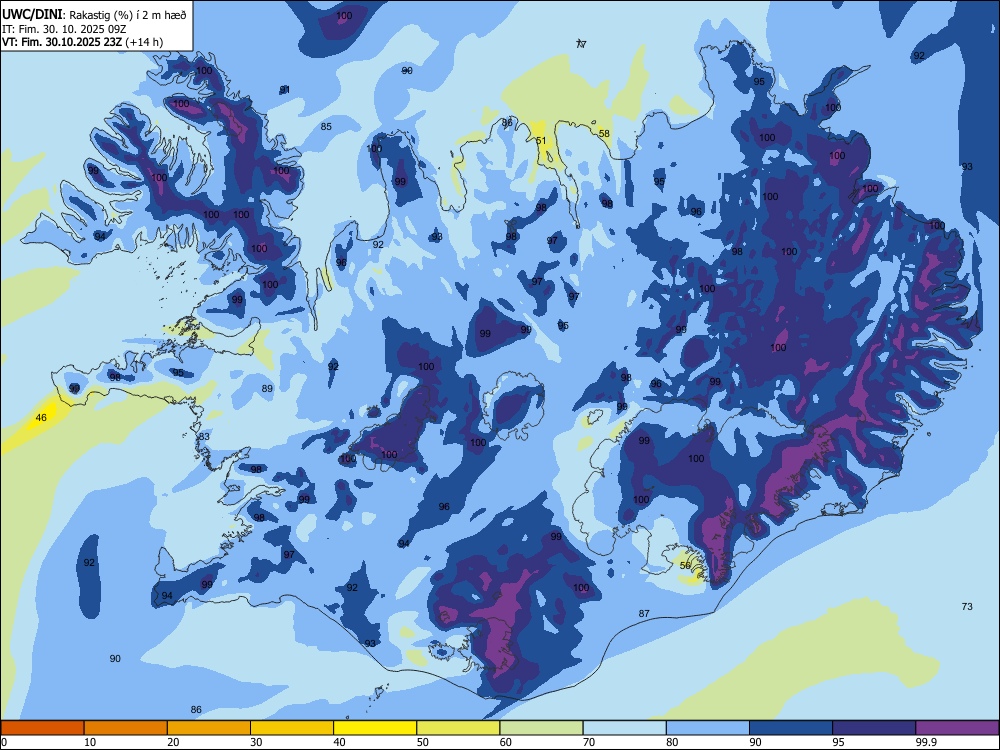Viewport: 1000px width, 750px height.
Task: Click the 20–30 legend color swatch
Action: coord(209,728)
